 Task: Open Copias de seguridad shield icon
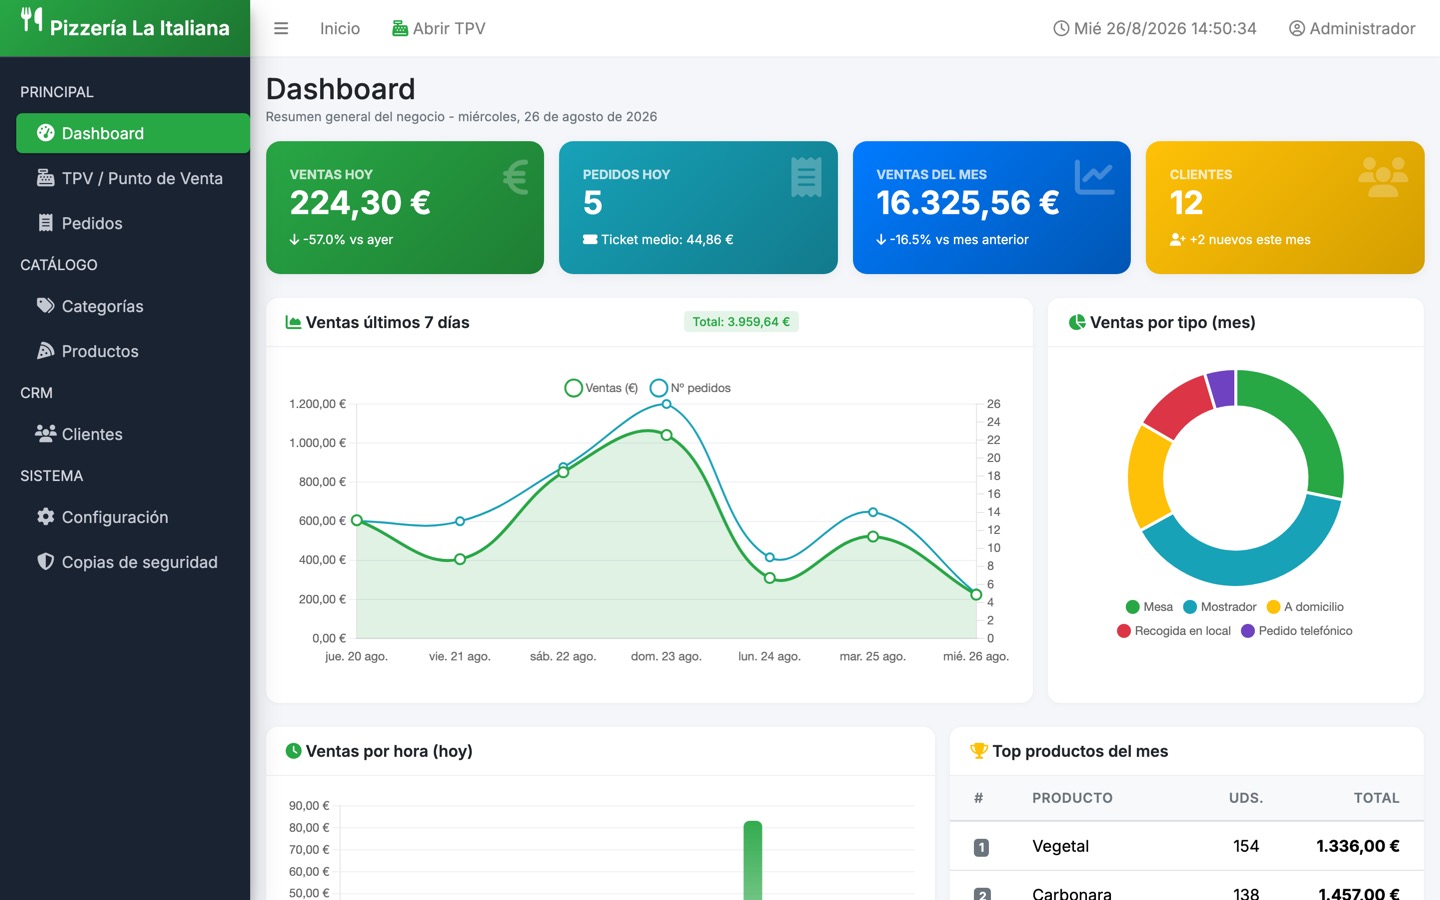point(45,562)
